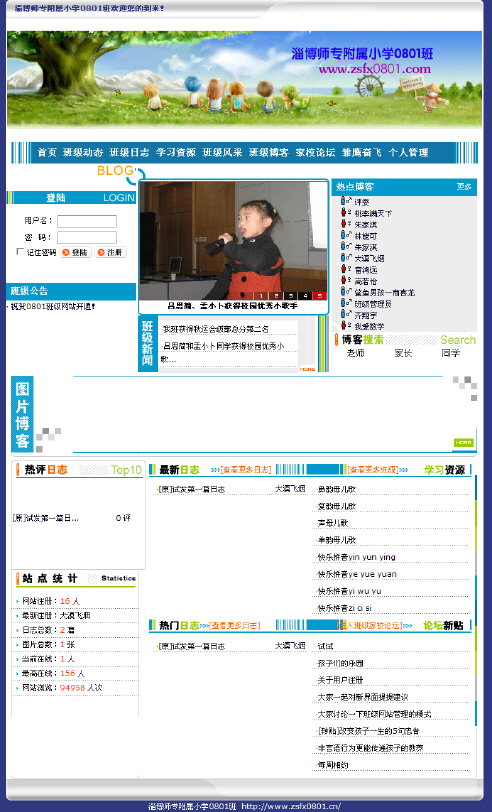
Task: Click 更多 in the 热点博客 header
Action: click(464, 186)
